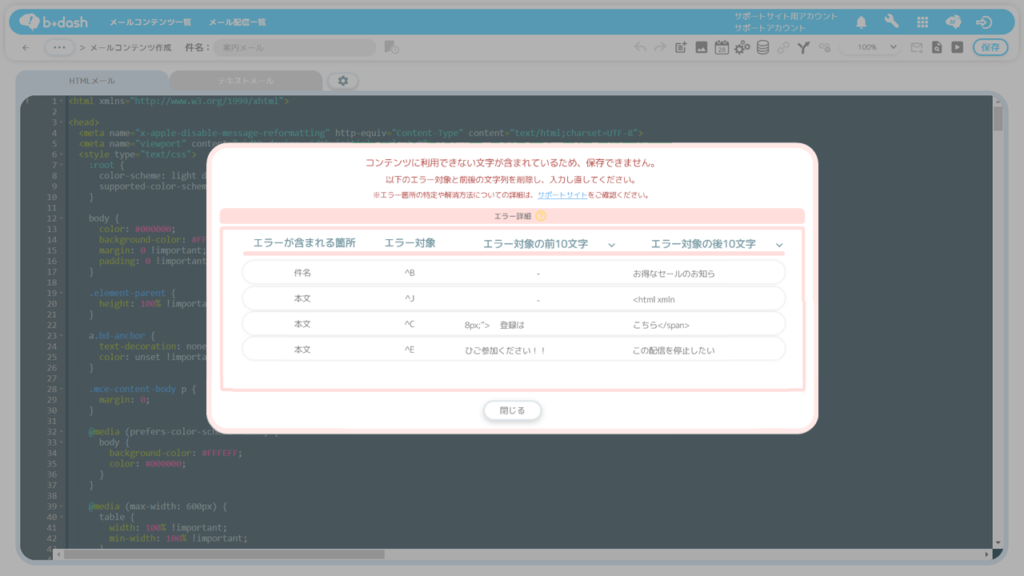
Task: Click the insert image icon in toolbar
Action: (x=701, y=47)
